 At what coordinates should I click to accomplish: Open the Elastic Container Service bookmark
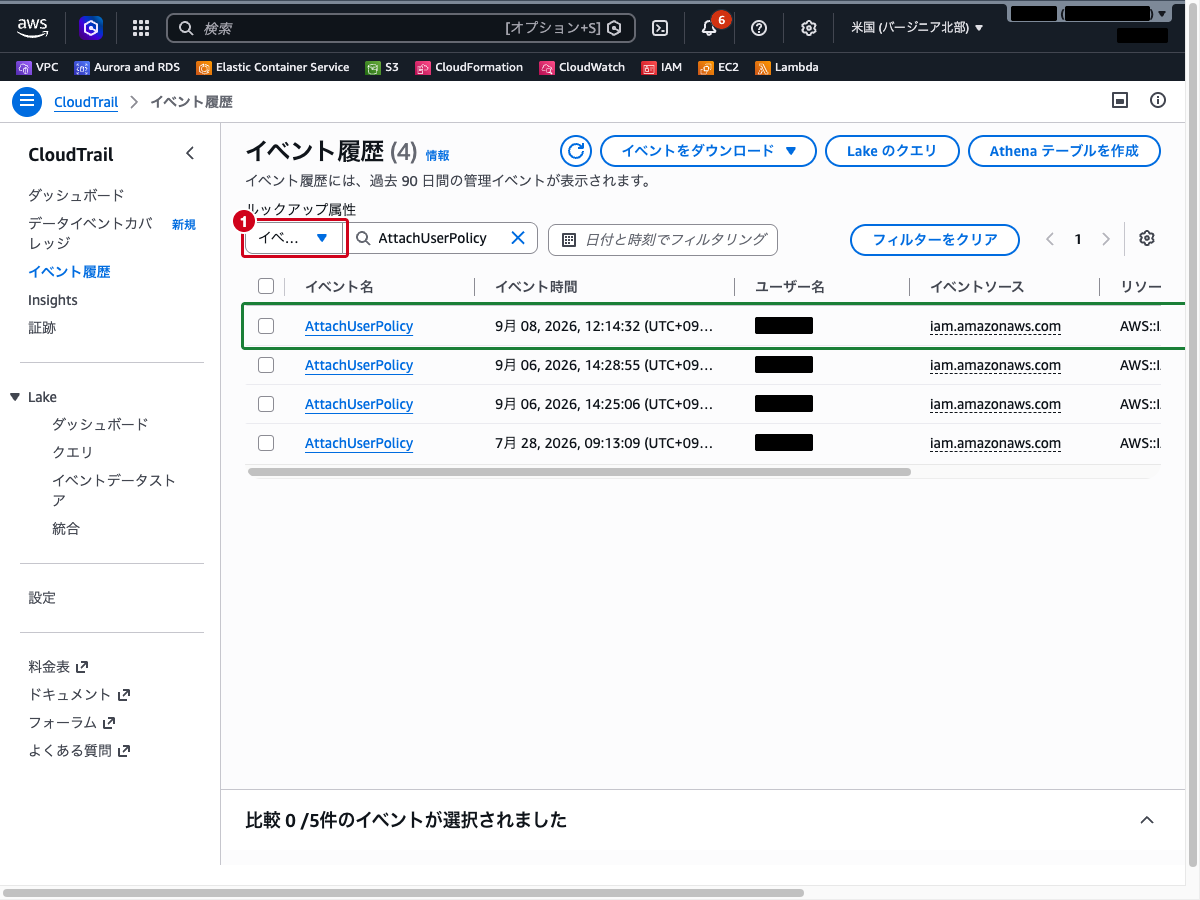273,67
